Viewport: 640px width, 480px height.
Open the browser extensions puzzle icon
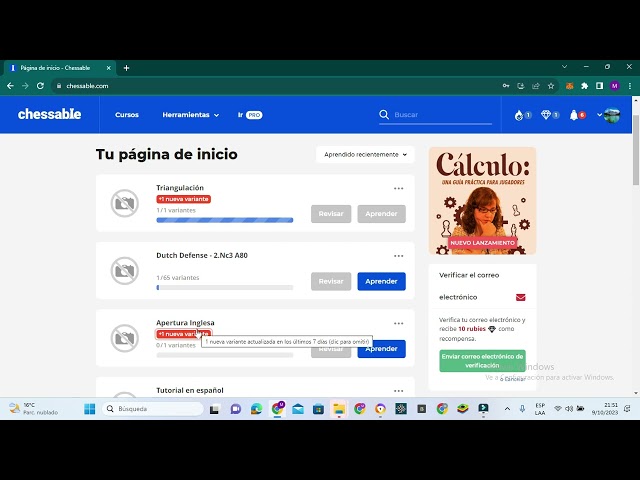584,86
